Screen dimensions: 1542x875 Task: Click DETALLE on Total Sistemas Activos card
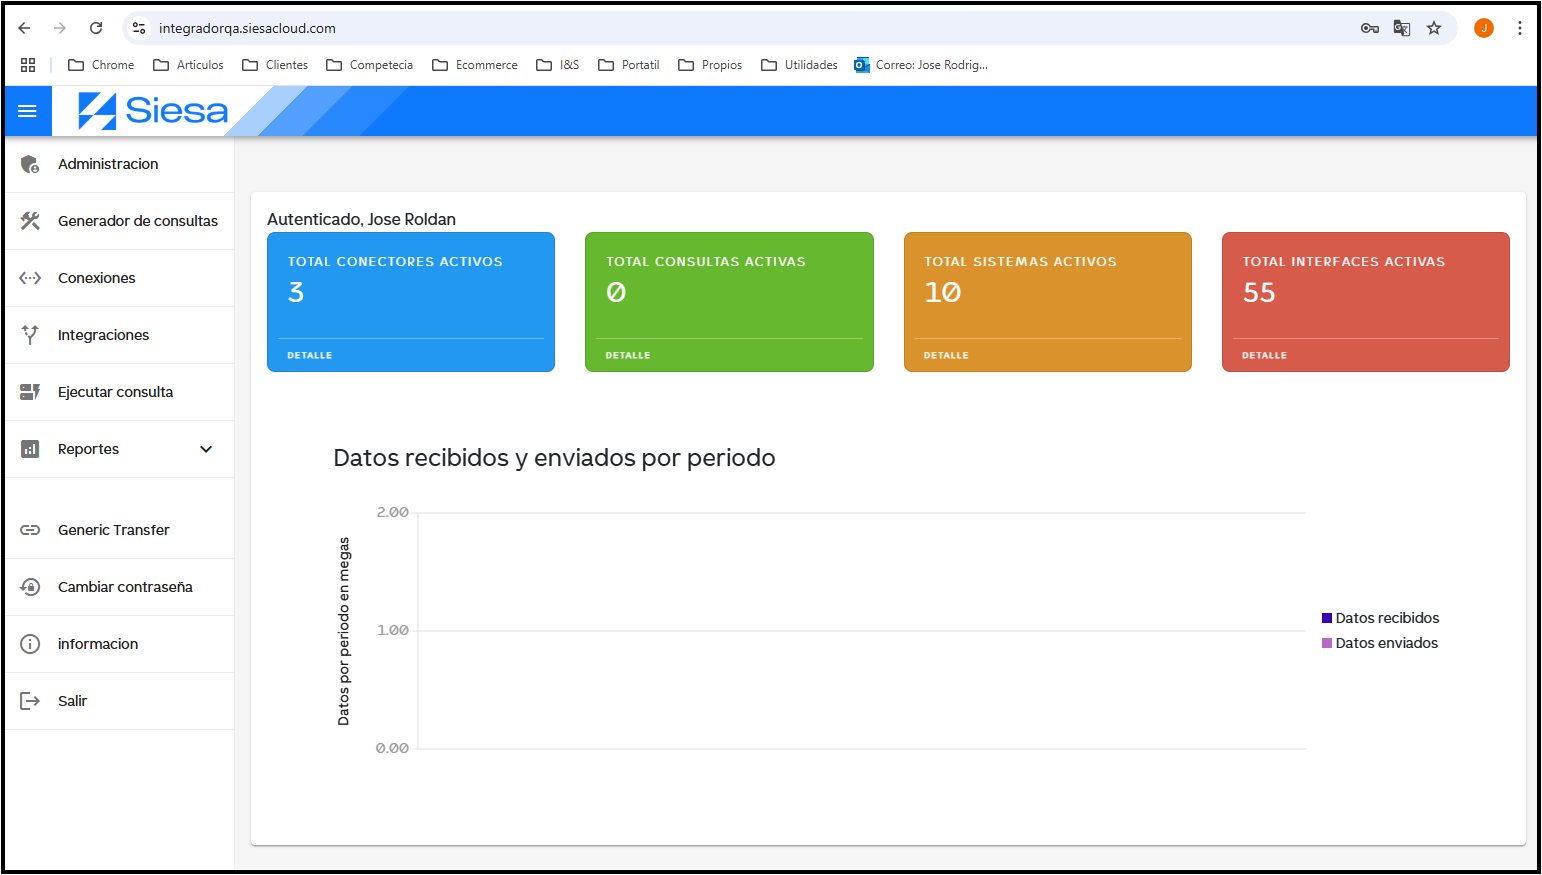pos(946,355)
